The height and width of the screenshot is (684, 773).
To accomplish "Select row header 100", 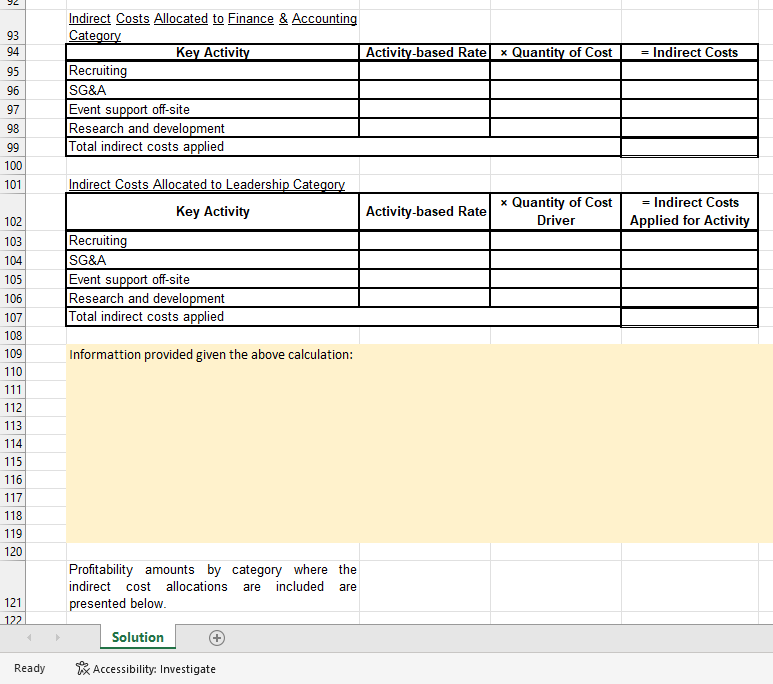I will coord(13,166).
